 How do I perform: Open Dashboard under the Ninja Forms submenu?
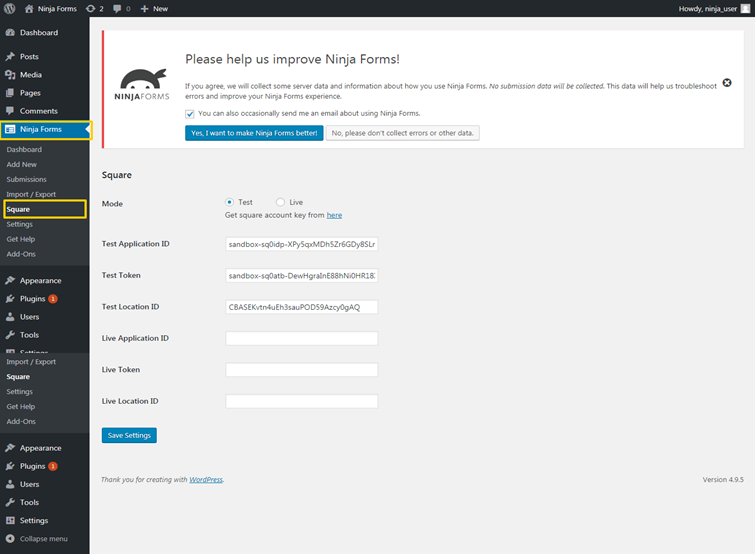(24, 149)
